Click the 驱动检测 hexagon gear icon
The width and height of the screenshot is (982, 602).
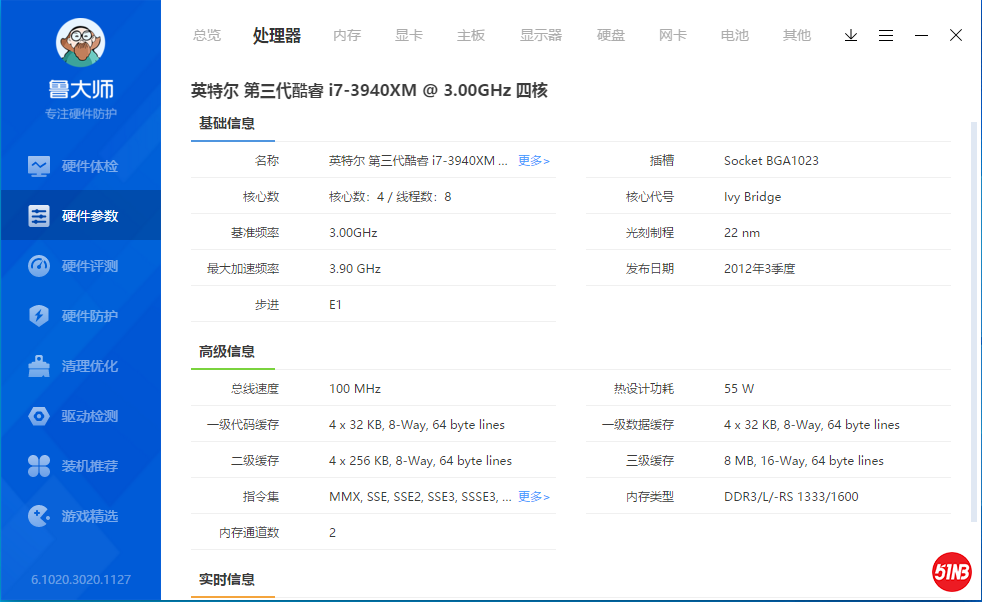[39, 416]
